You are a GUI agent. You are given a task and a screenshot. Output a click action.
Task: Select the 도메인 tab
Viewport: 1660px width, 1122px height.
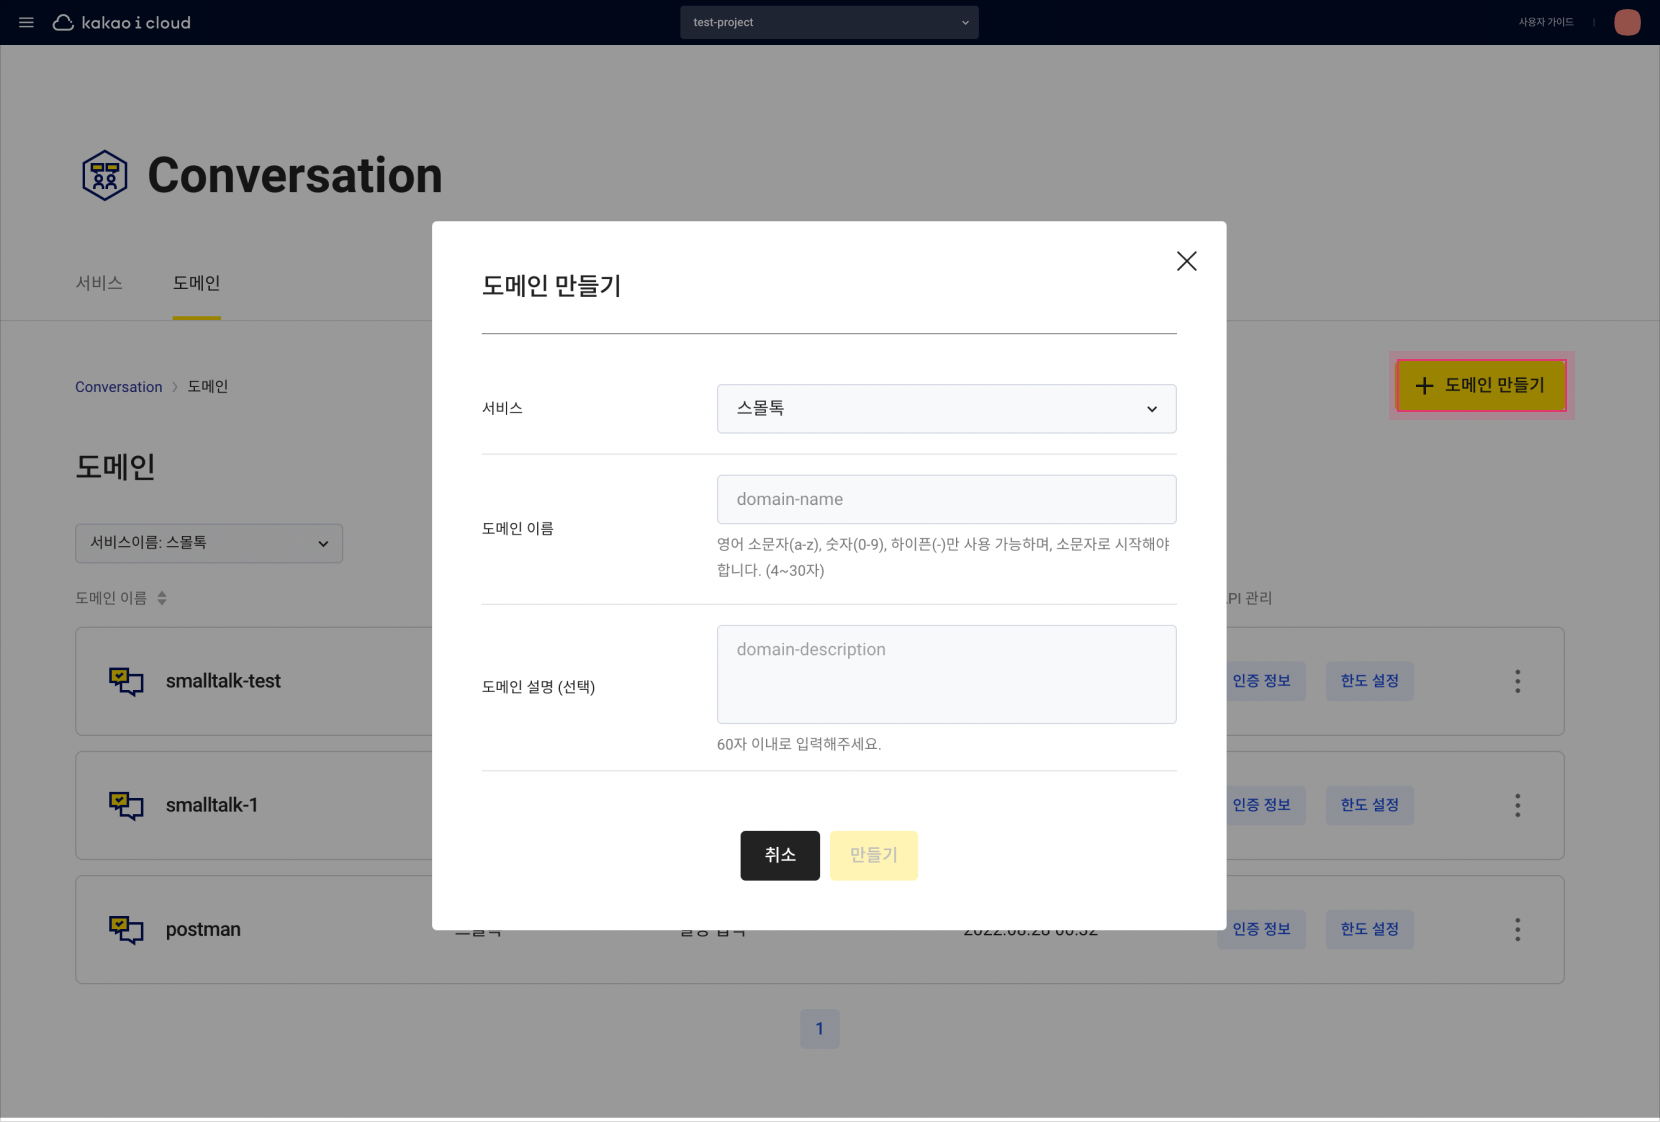tap(196, 283)
